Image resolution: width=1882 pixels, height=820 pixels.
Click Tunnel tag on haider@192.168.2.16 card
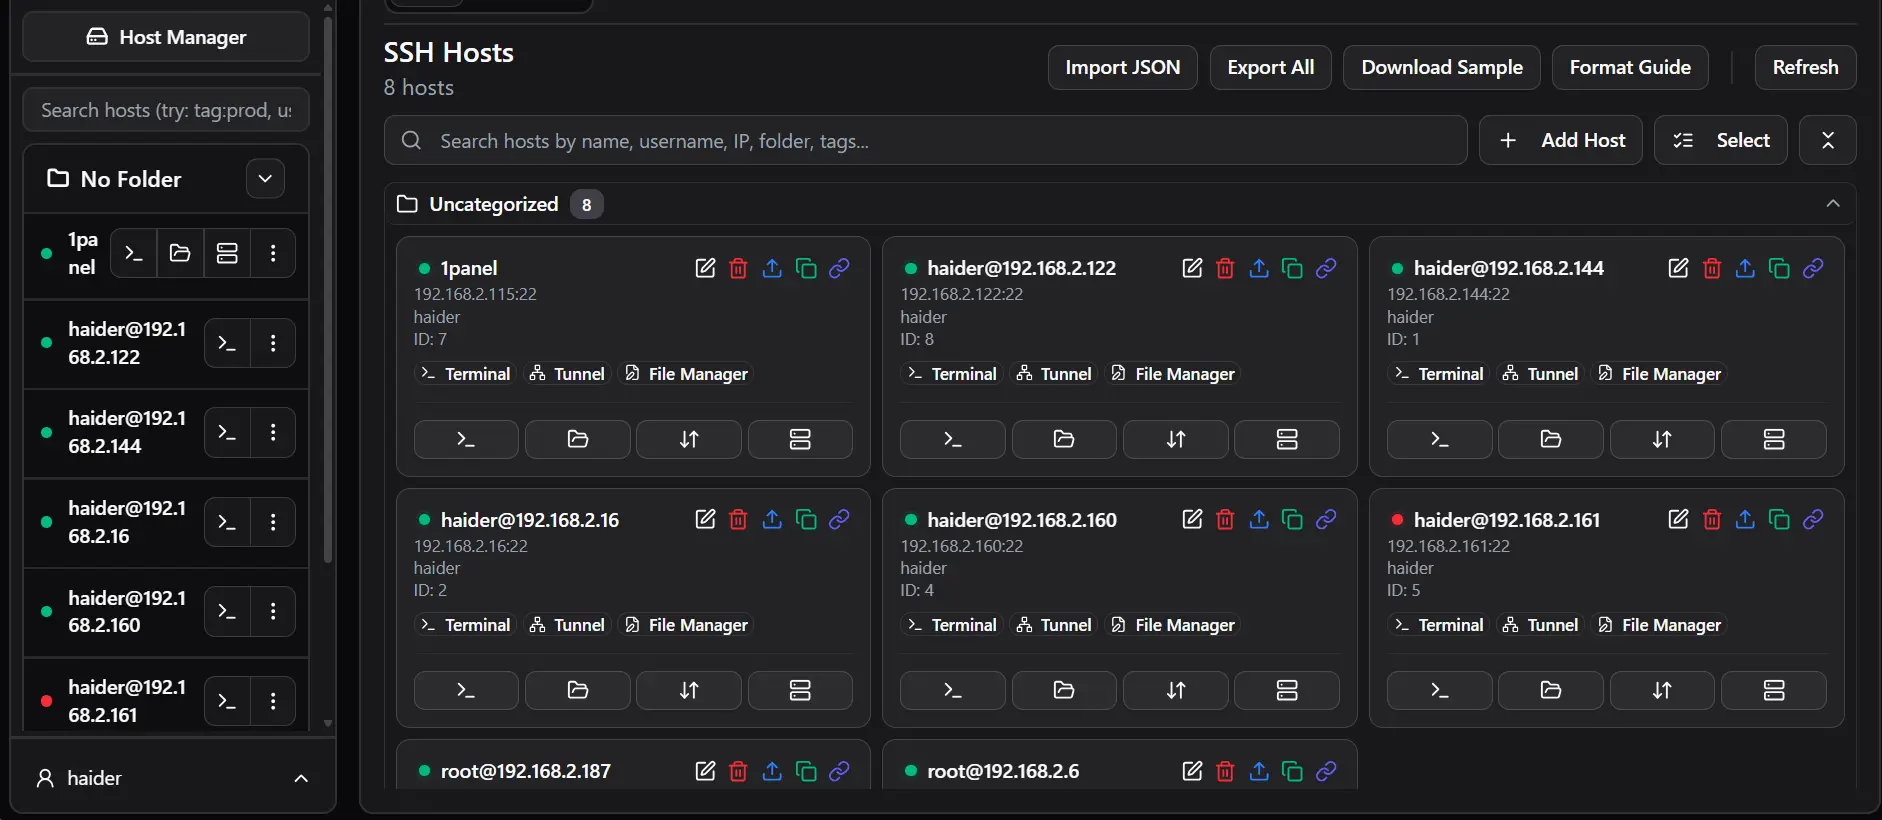[568, 625]
